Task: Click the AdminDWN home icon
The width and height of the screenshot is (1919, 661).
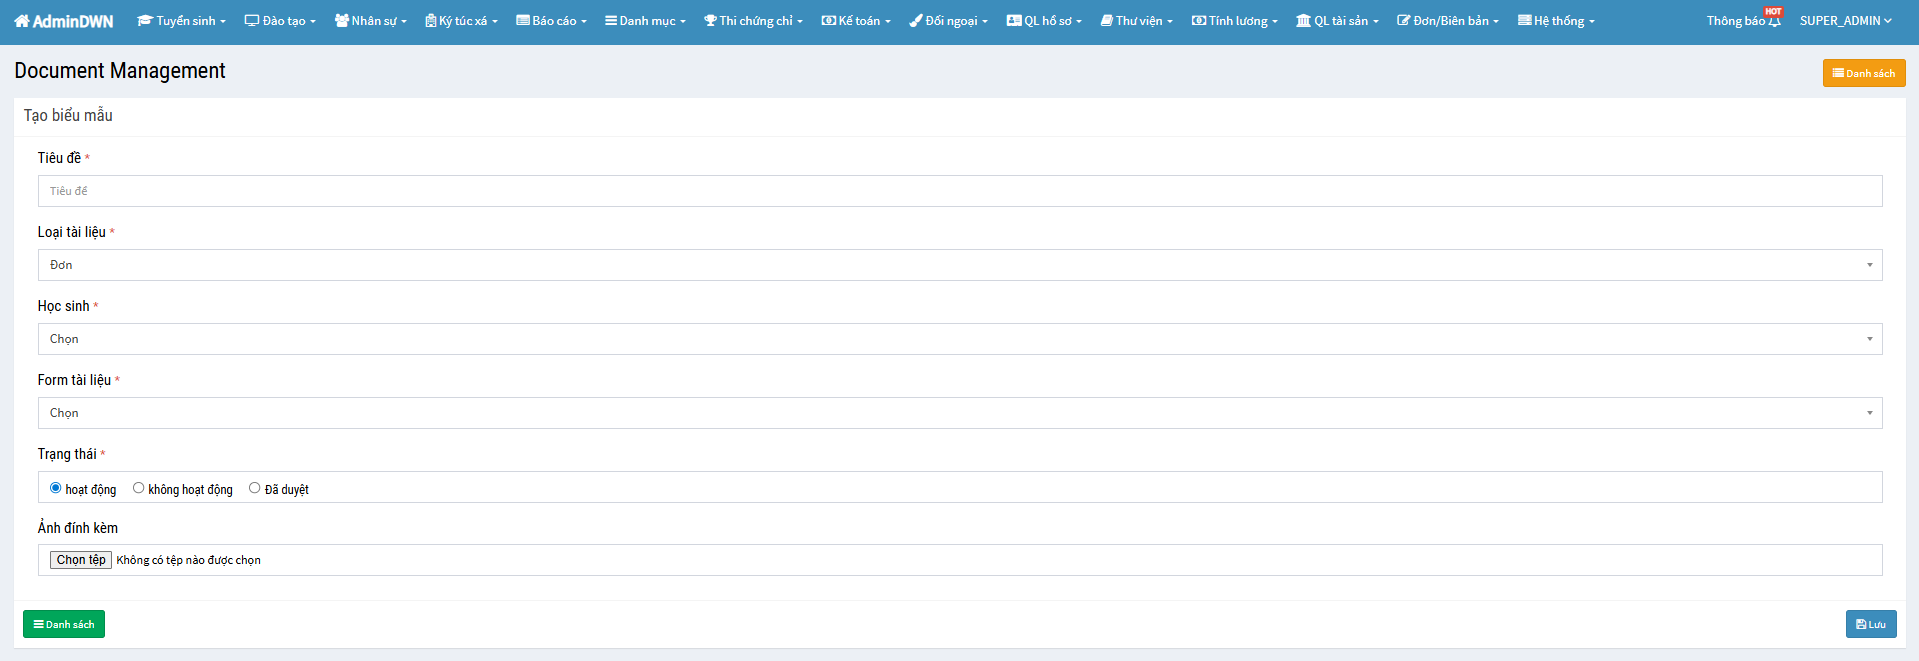Action: [x=22, y=21]
